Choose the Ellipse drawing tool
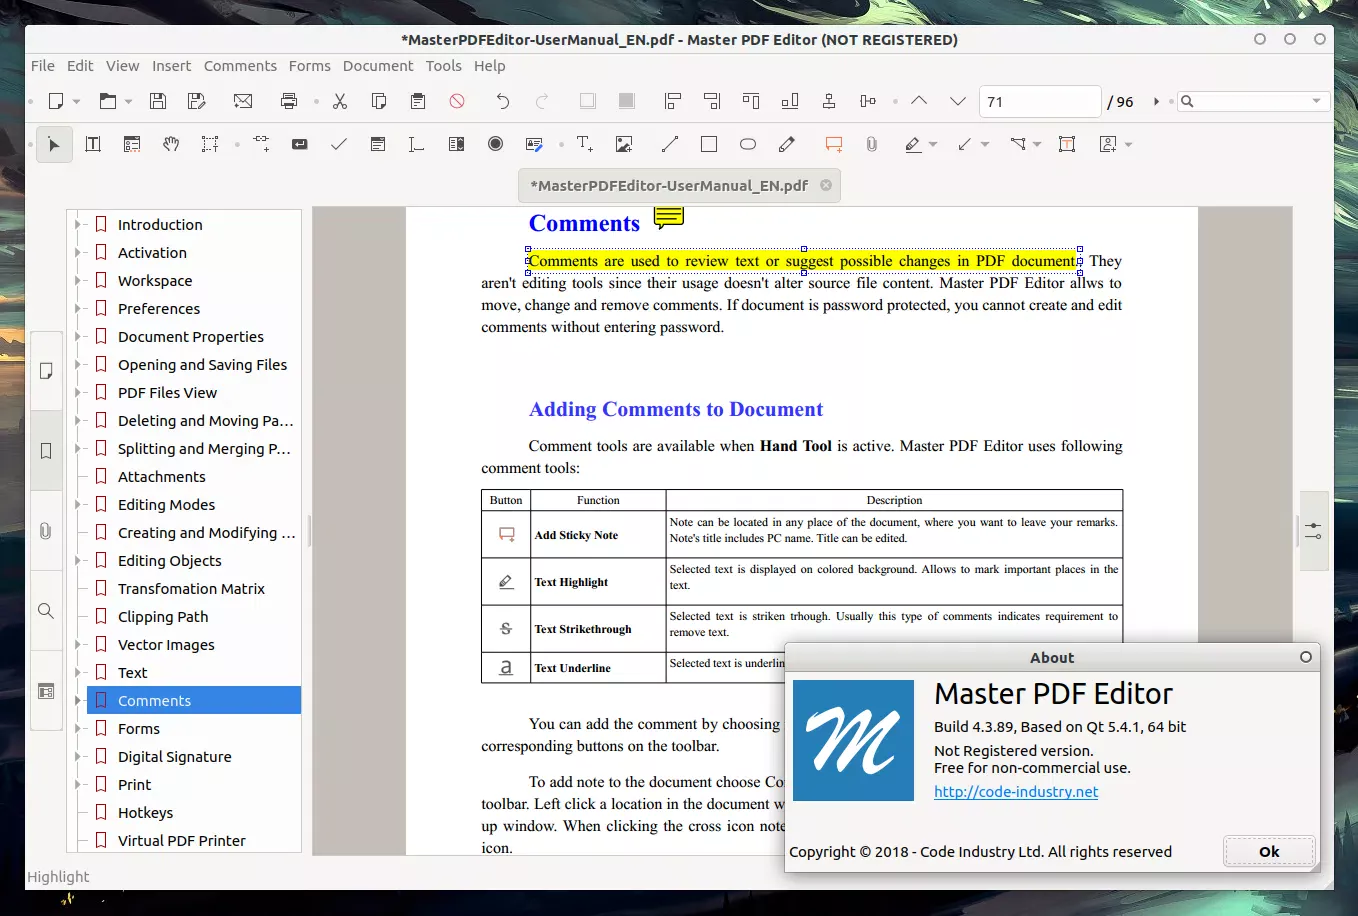Viewport: 1358px width, 916px height. click(747, 144)
